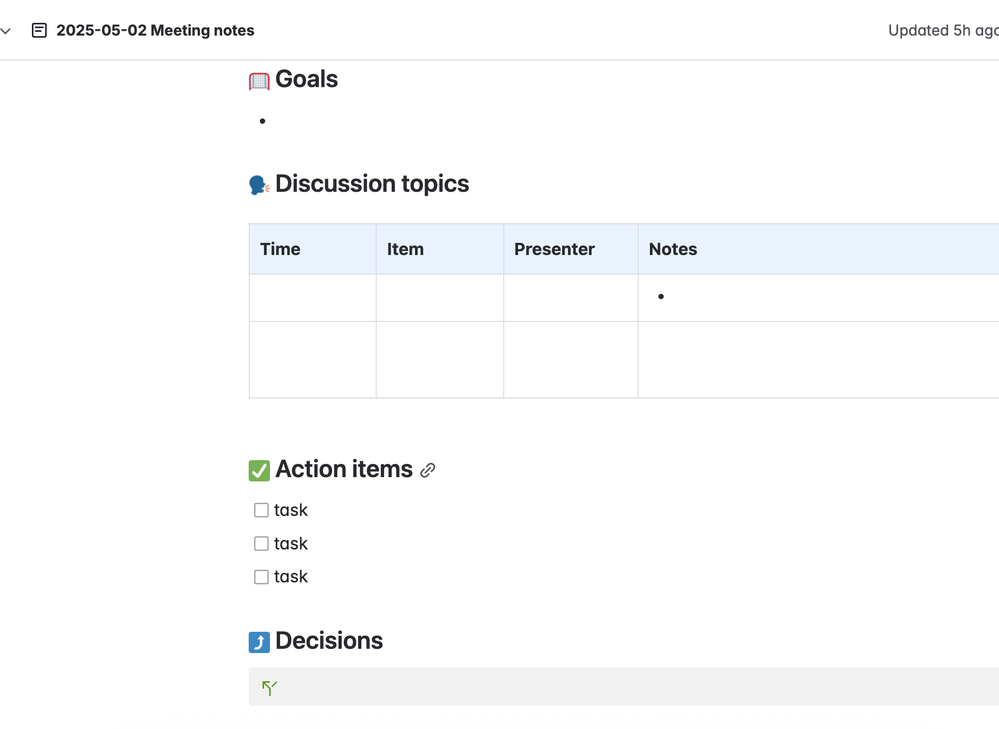
Task: Click the green checkmark emoji beside Action items
Action: [x=259, y=470]
